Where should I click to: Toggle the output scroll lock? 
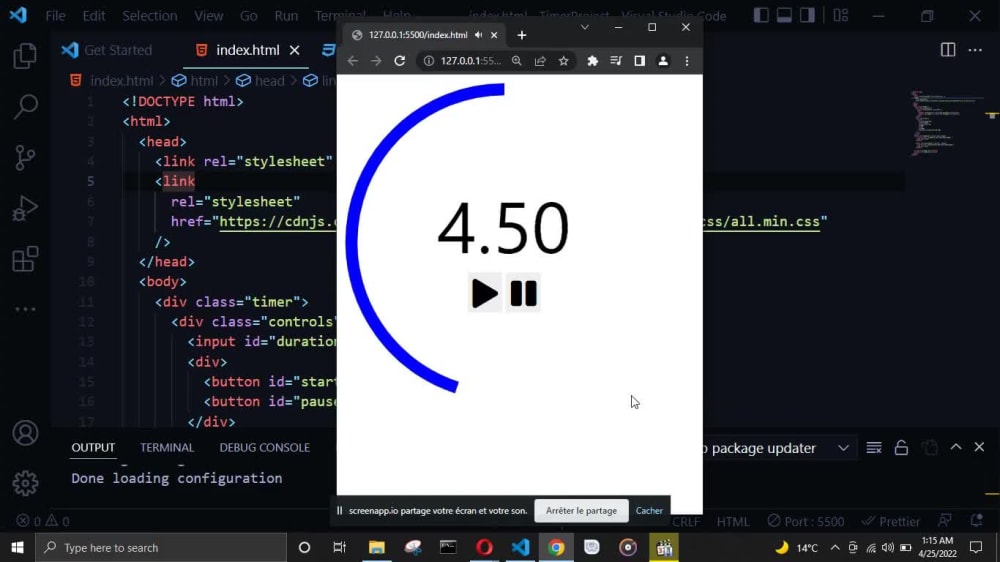point(901,448)
